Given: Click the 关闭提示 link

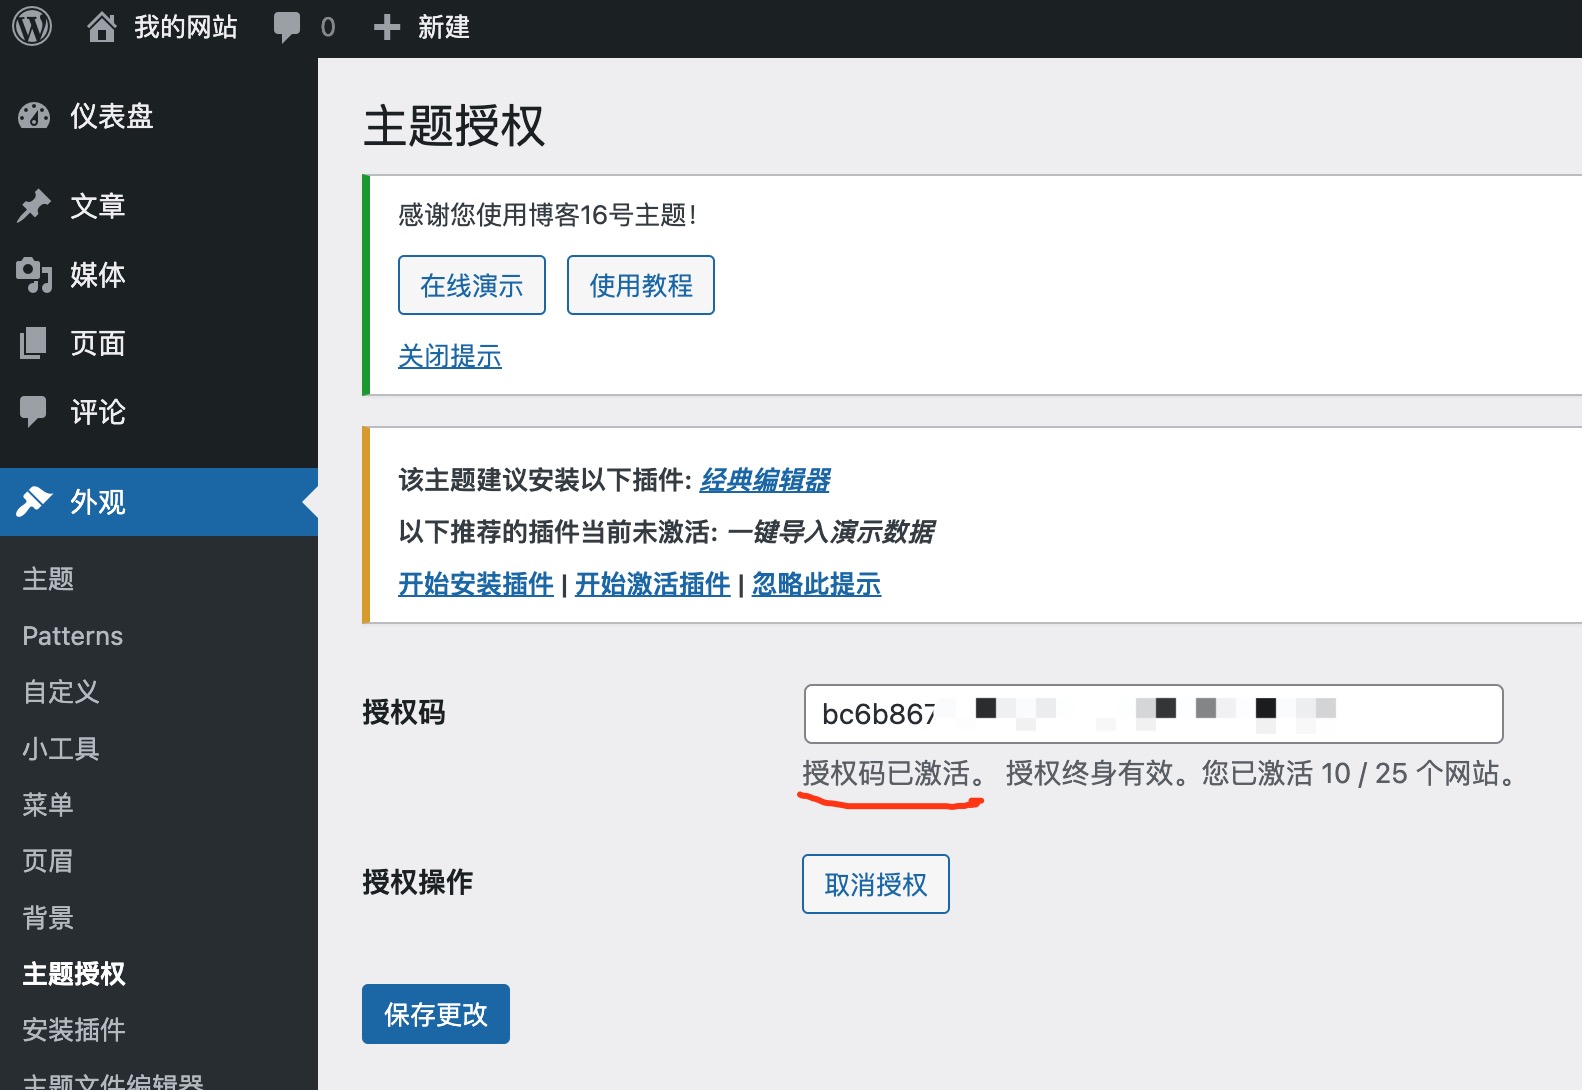Looking at the screenshot, I should click(450, 356).
